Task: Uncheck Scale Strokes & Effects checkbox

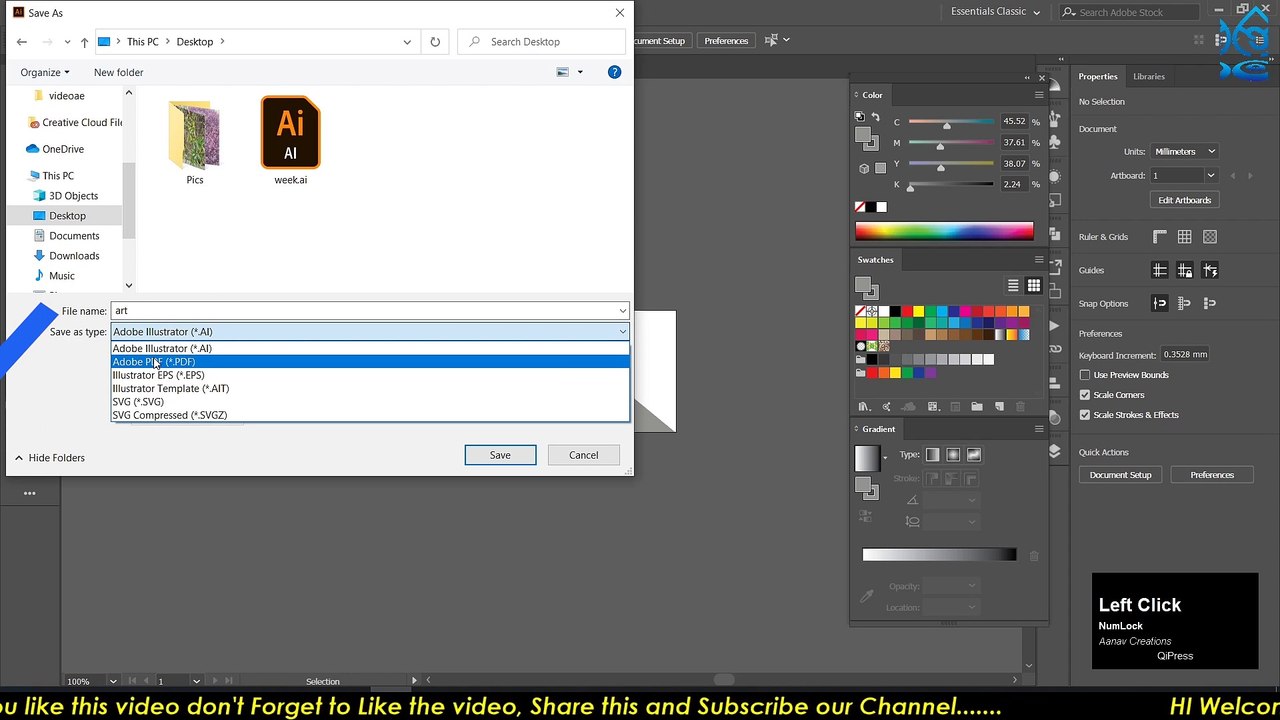Action: (x=1085, y=415)
